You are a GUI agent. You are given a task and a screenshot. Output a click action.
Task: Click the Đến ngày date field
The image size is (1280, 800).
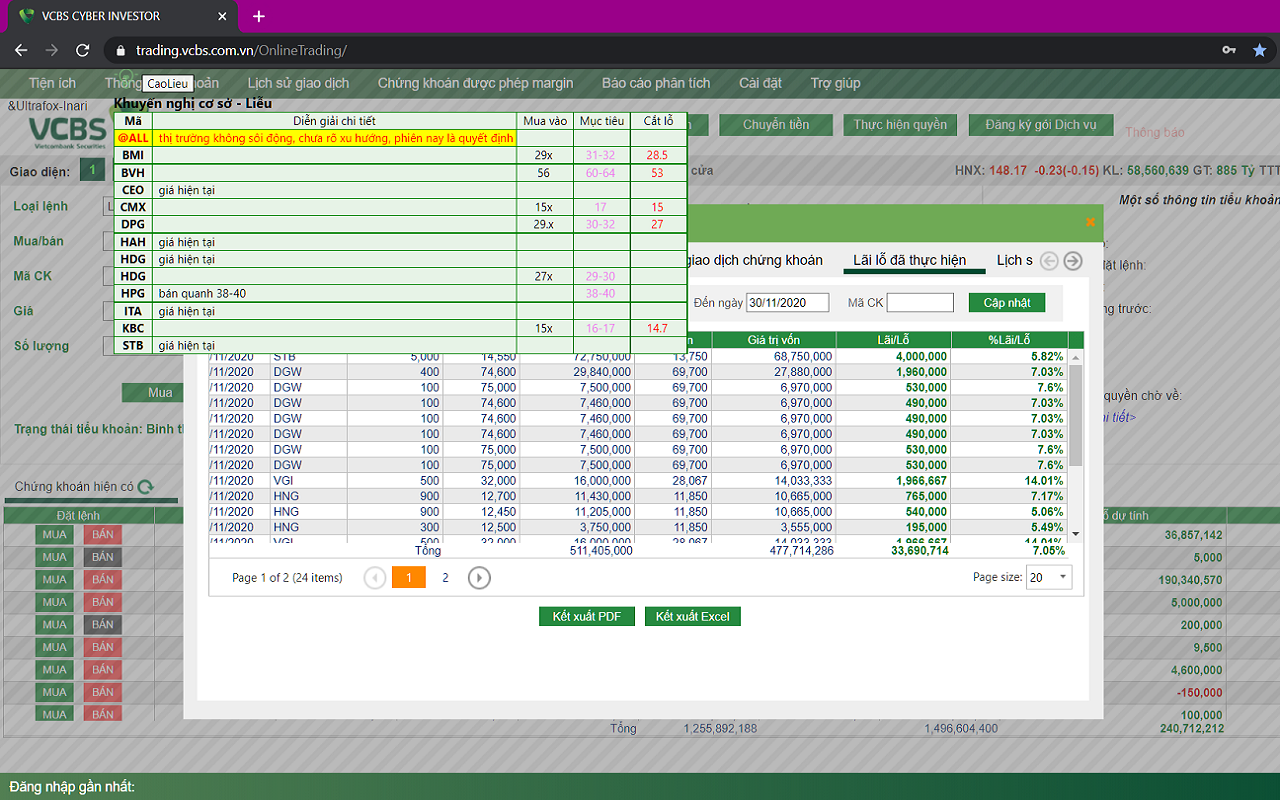click(788, 302)
